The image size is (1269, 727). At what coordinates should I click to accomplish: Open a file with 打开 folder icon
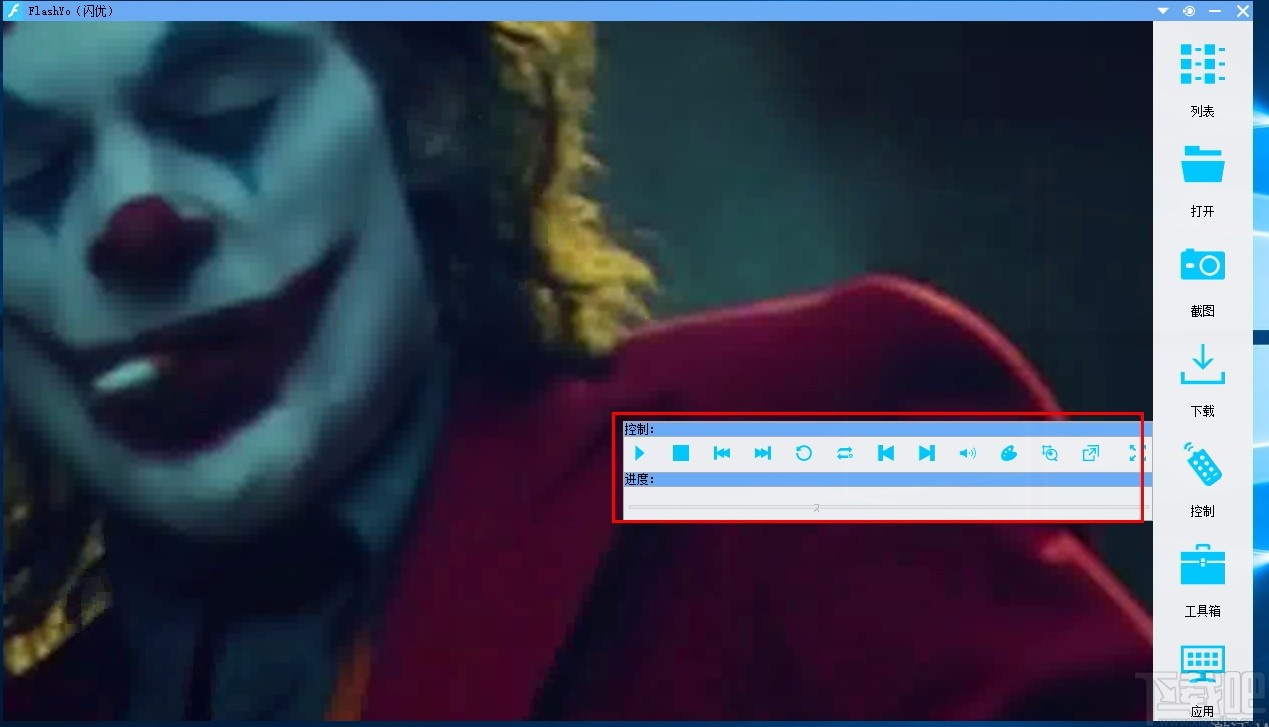pos(1202,181)
